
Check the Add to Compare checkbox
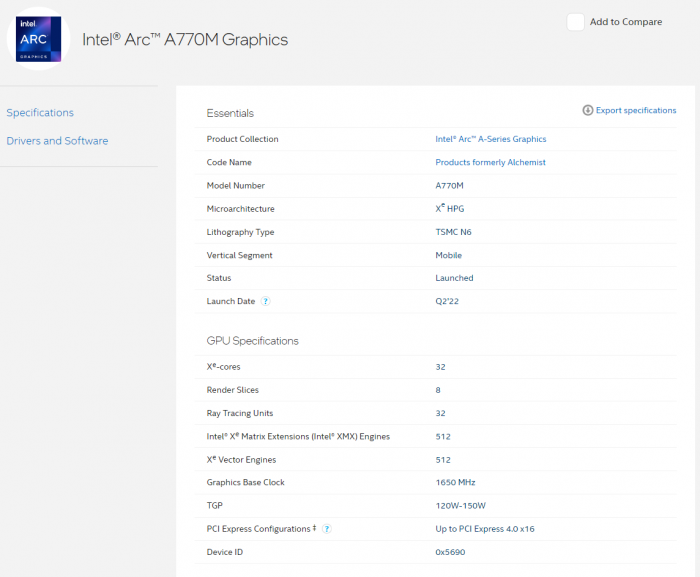575,22
